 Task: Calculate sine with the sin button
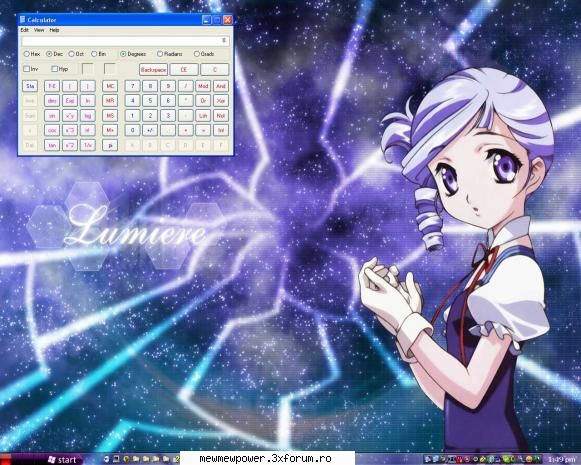(52, 116)
